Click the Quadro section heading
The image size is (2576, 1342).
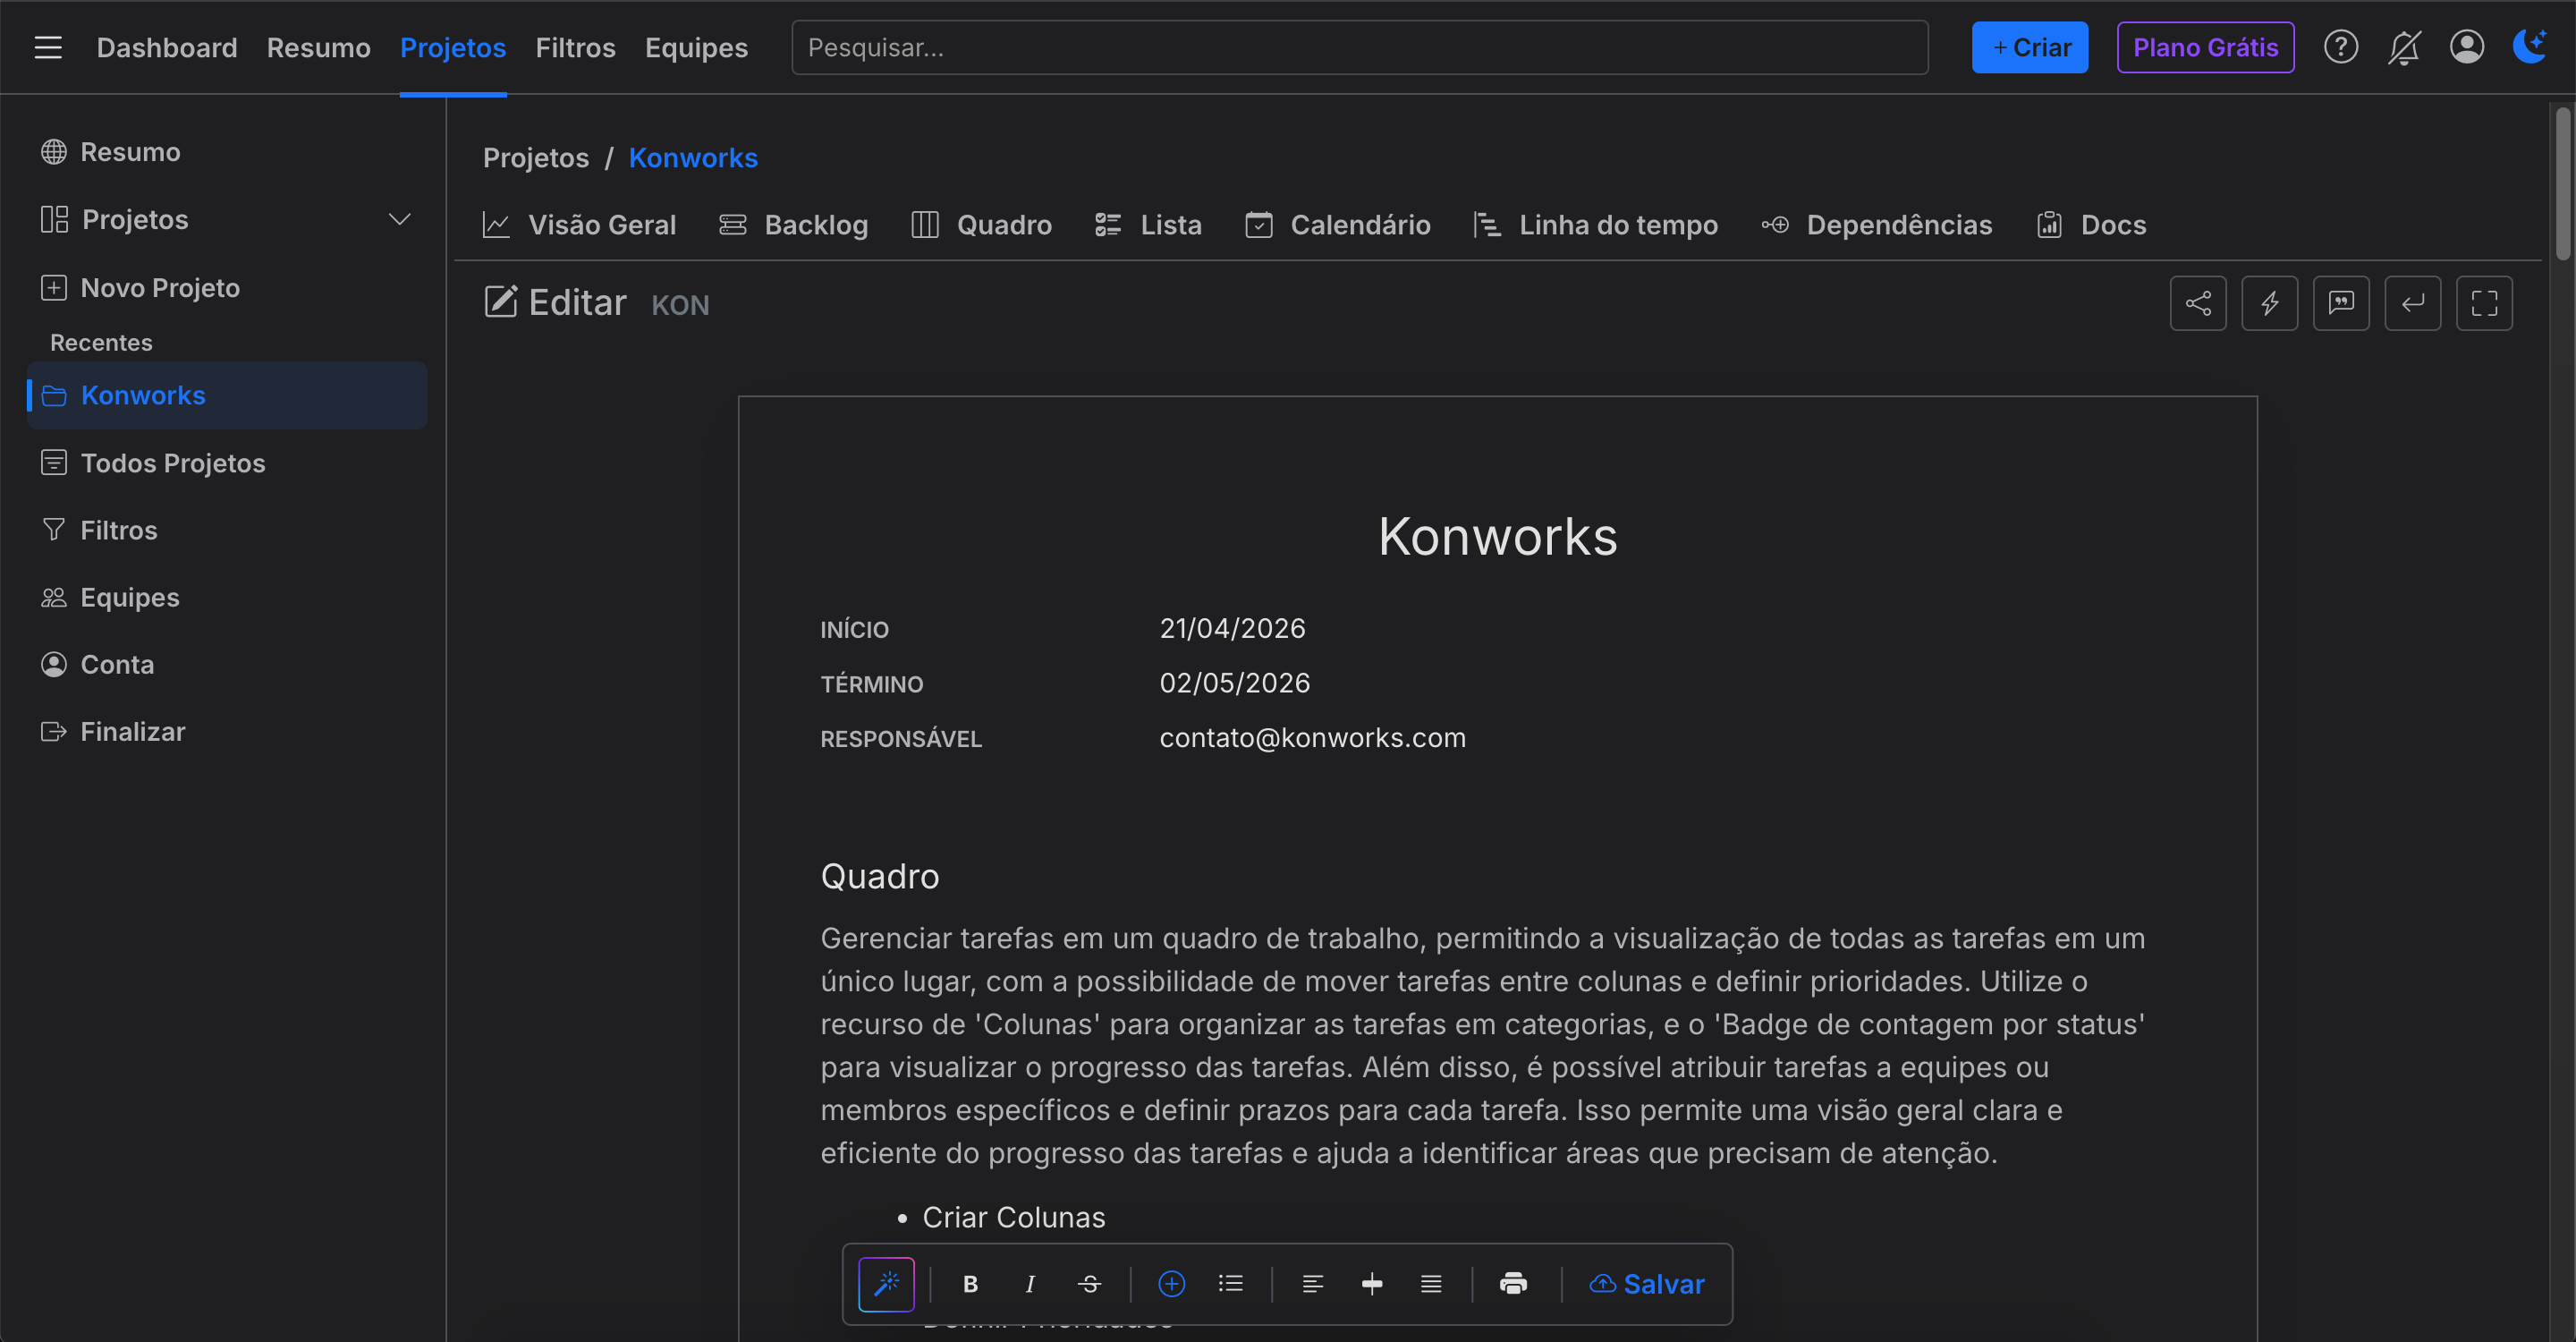[880, 876]
